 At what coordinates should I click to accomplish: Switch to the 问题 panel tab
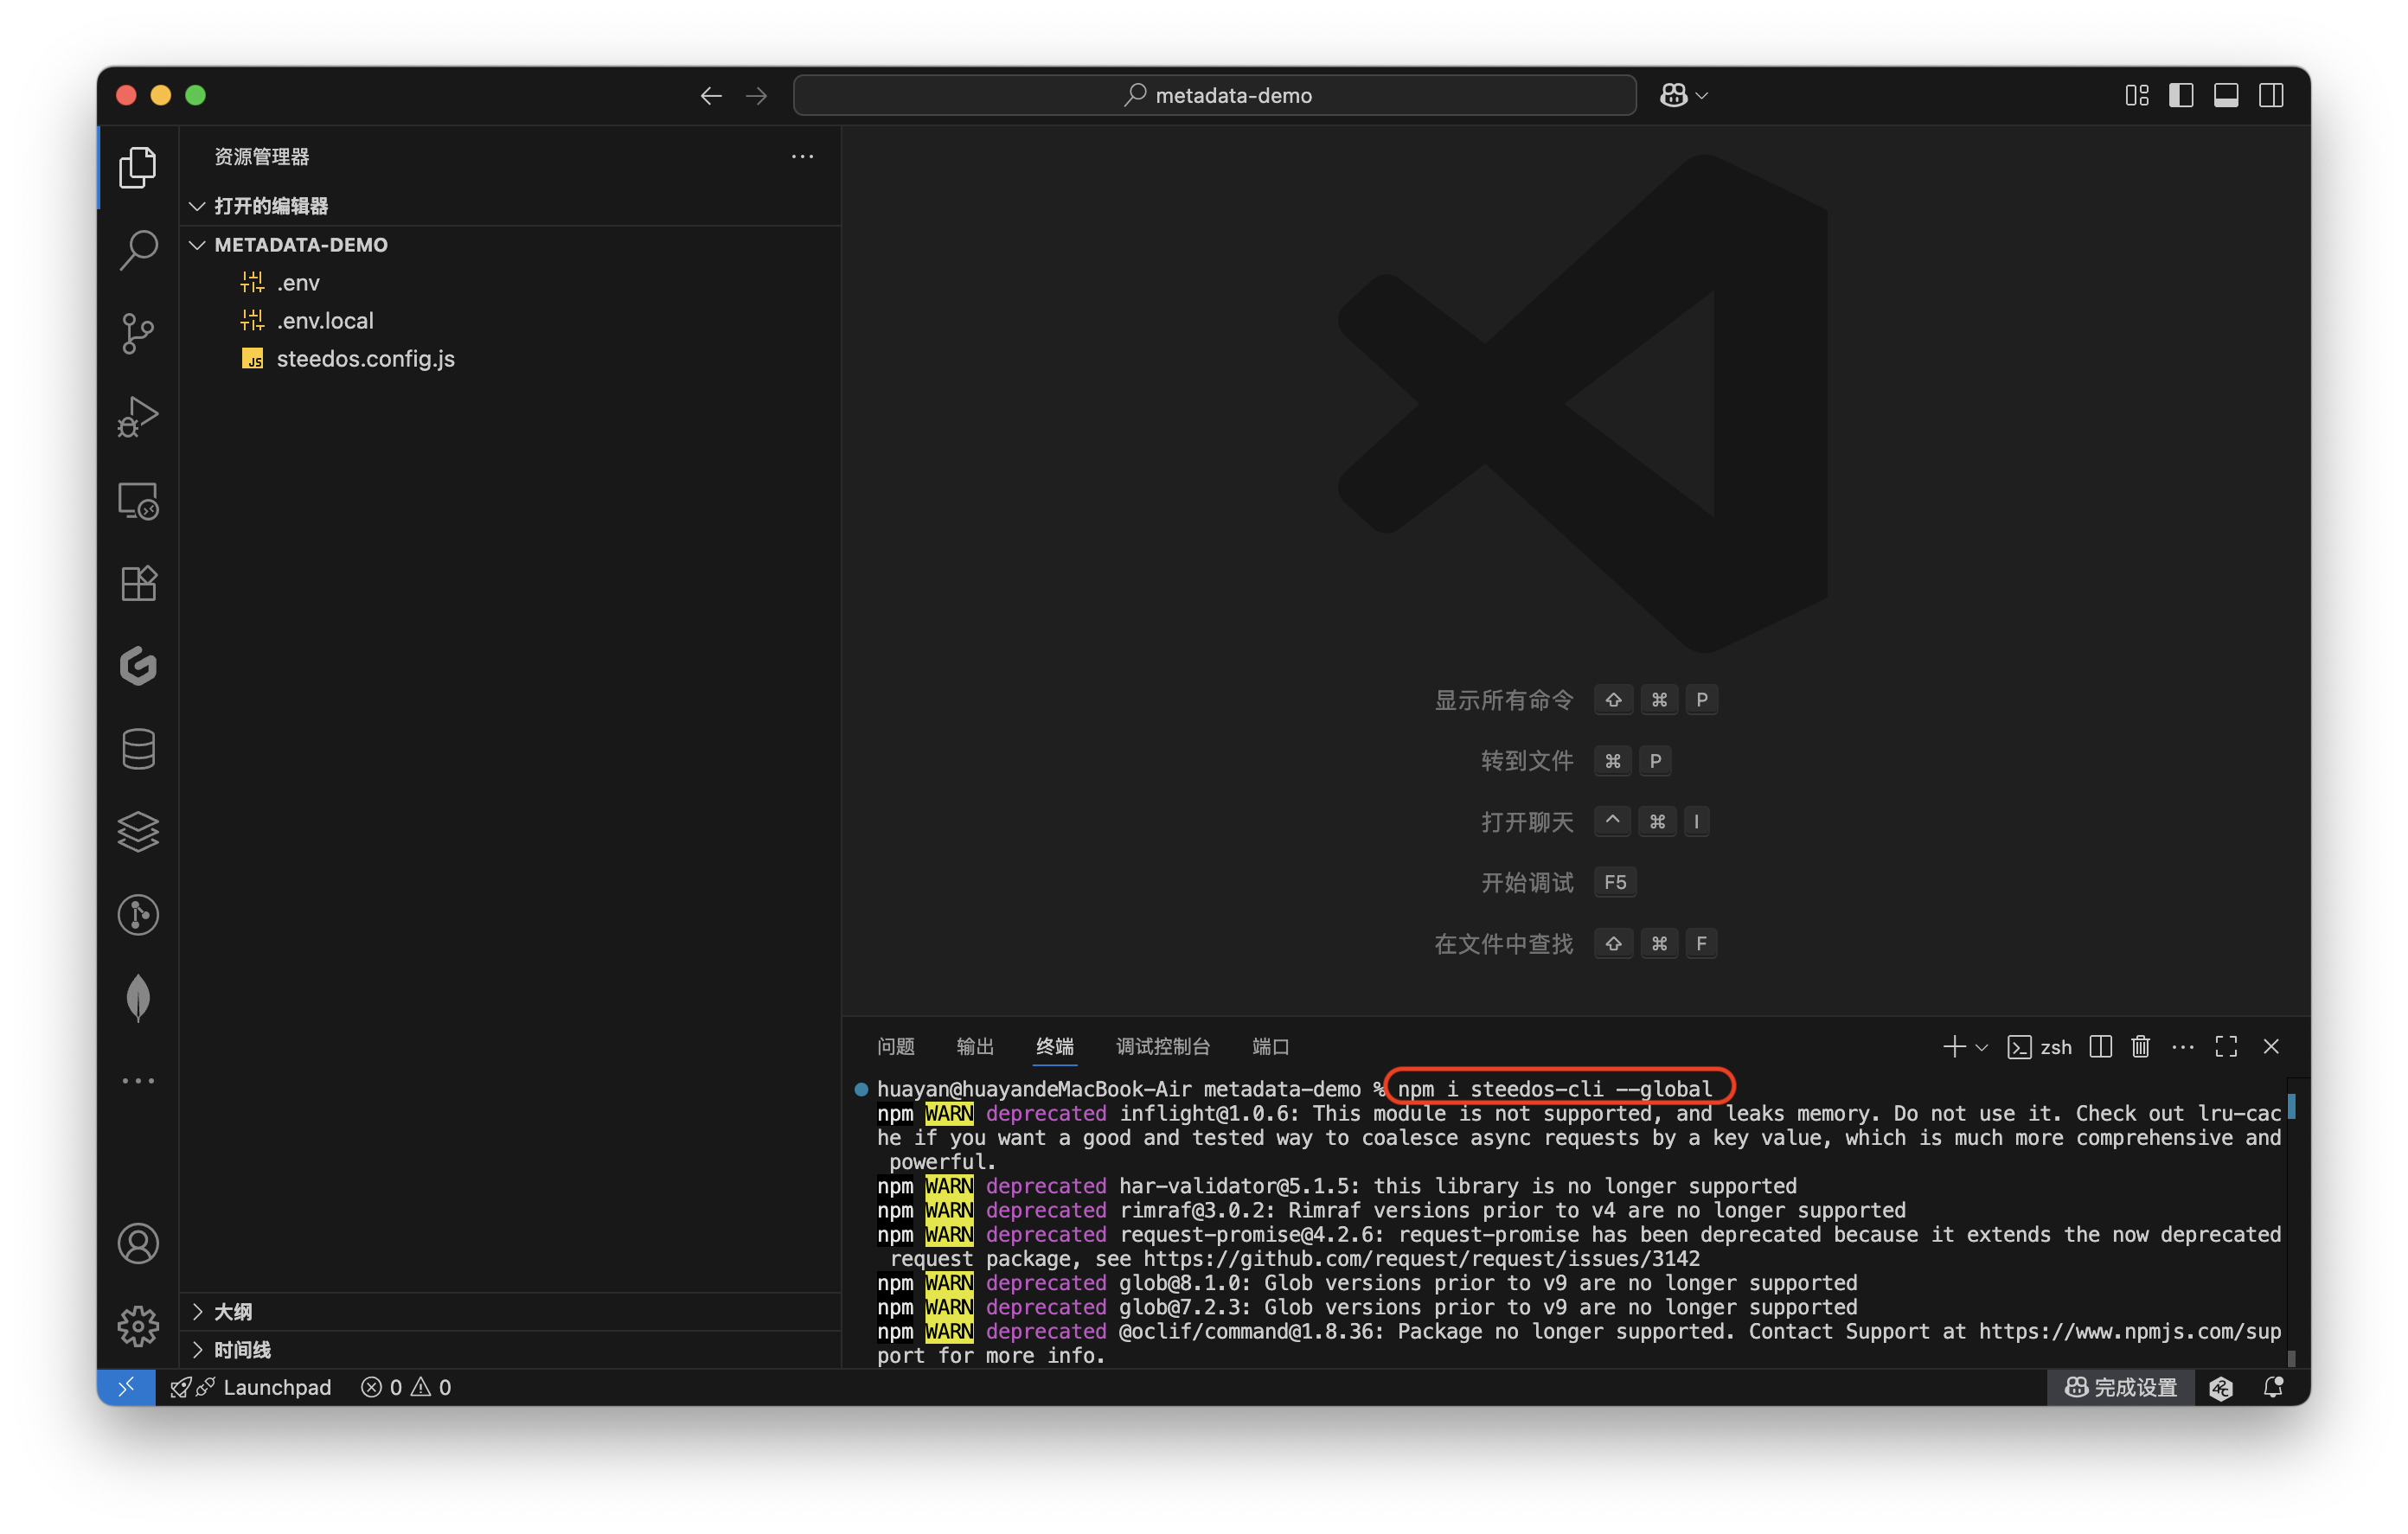tap(895, 1047)
